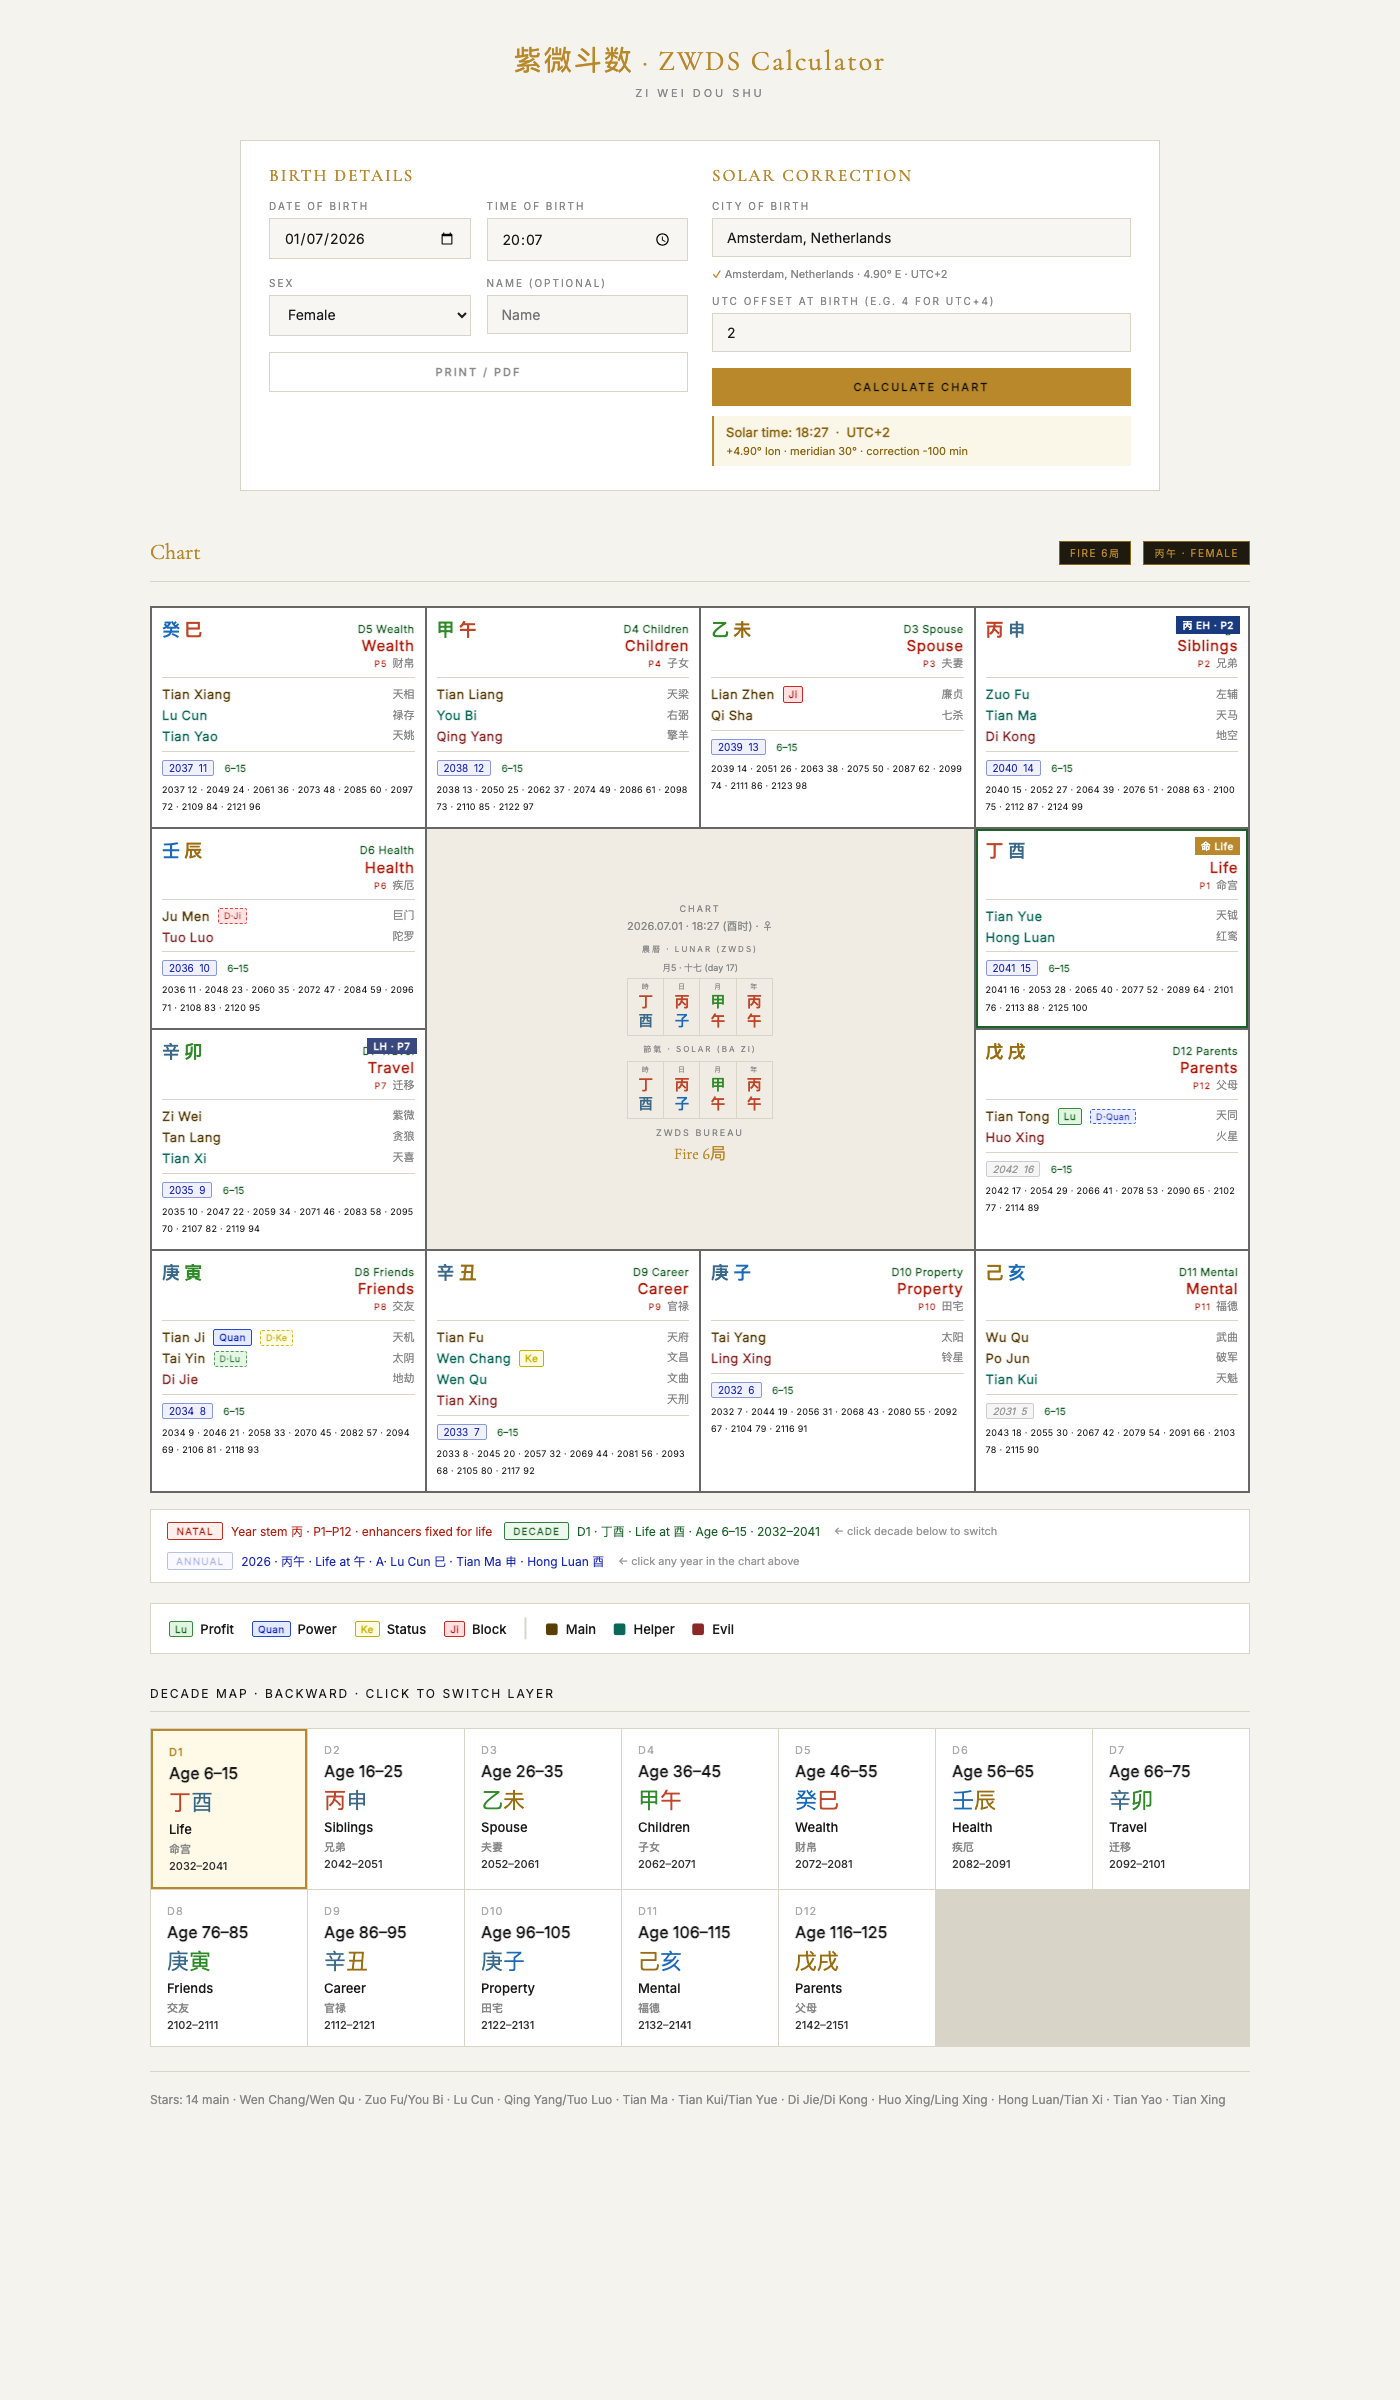Select year 2041 in Life palace
The image size is (1400, 2400).
click(x=1012, y=968)
